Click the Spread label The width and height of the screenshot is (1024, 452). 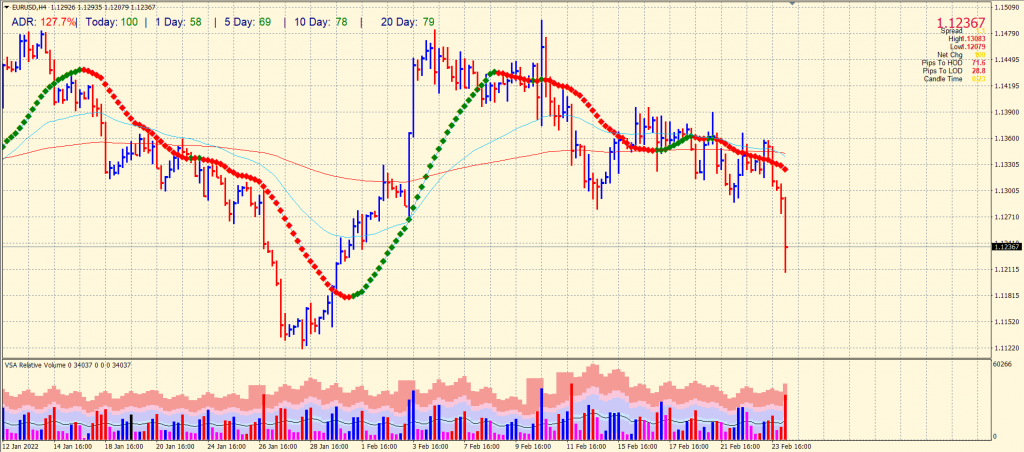tap(951, 31)
